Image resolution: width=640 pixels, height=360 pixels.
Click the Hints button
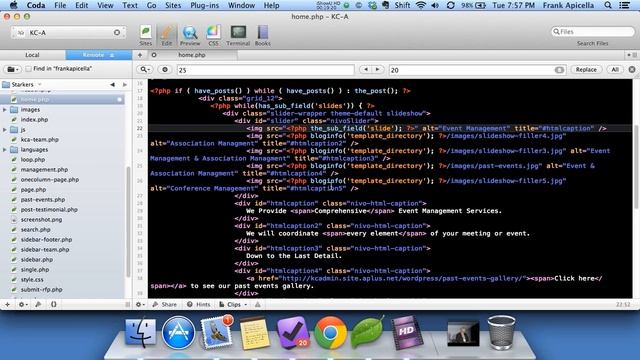click(x=199, y=304)
